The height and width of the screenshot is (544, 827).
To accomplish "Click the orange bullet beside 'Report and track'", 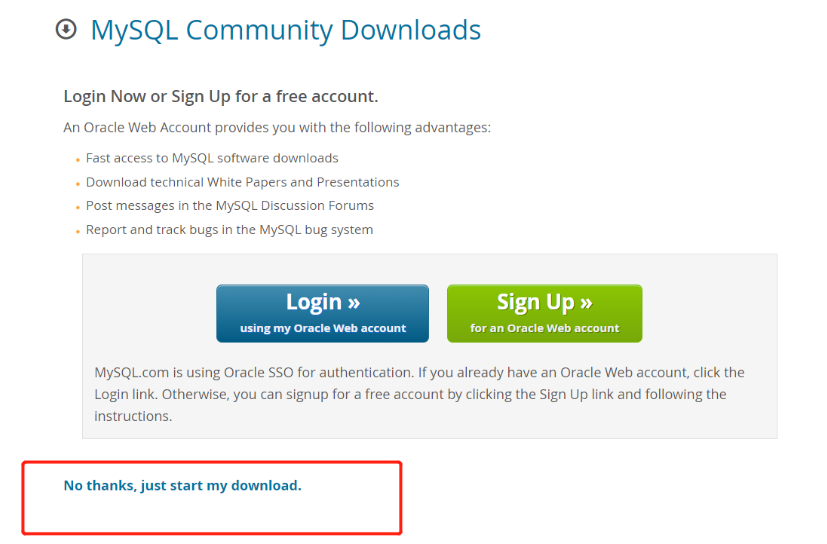I will coord(78,232).
